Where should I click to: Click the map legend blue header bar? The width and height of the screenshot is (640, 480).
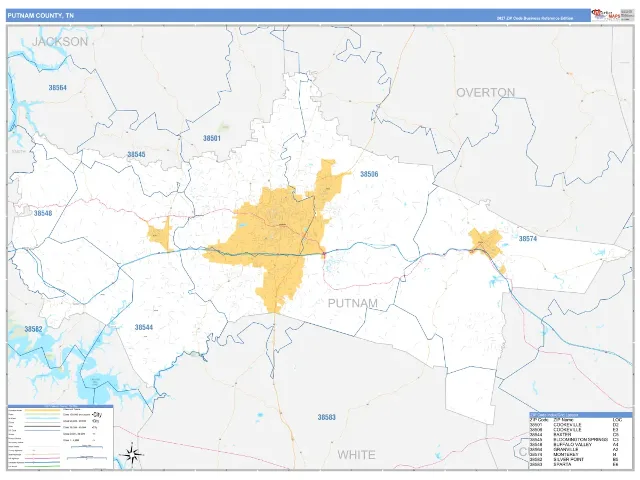tap(60, 406)
